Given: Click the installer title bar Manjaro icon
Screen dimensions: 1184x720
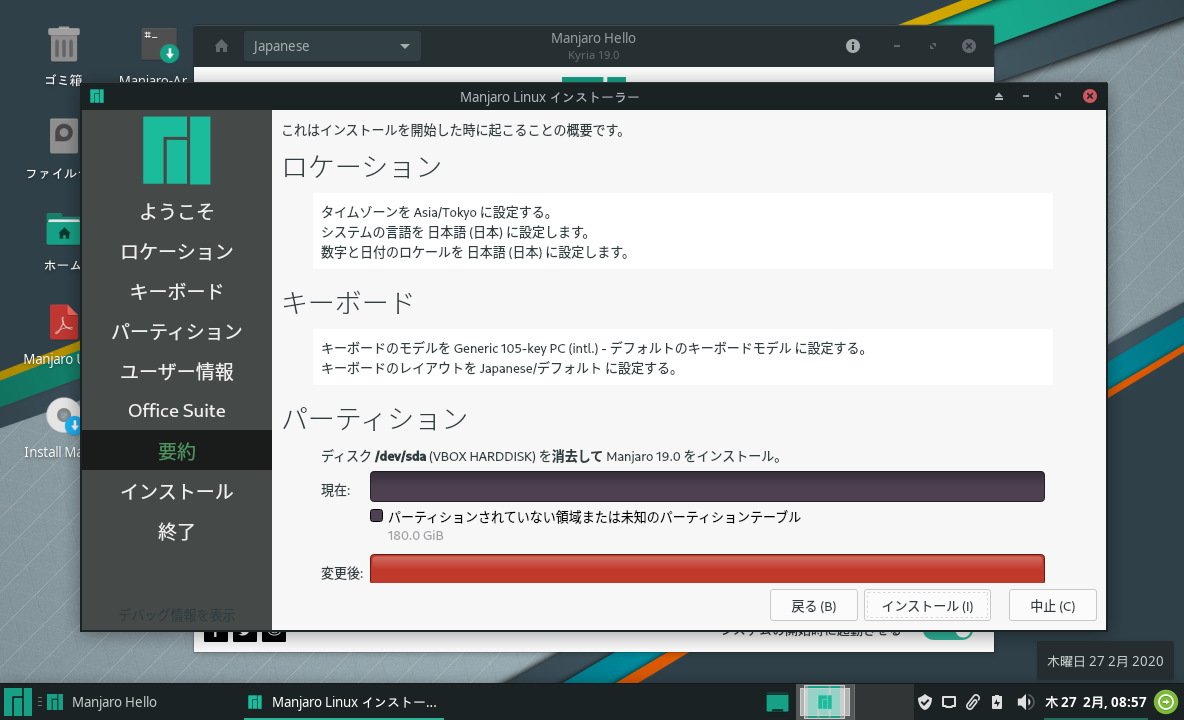Looking at the screenshot, I should tap(97, 97).
